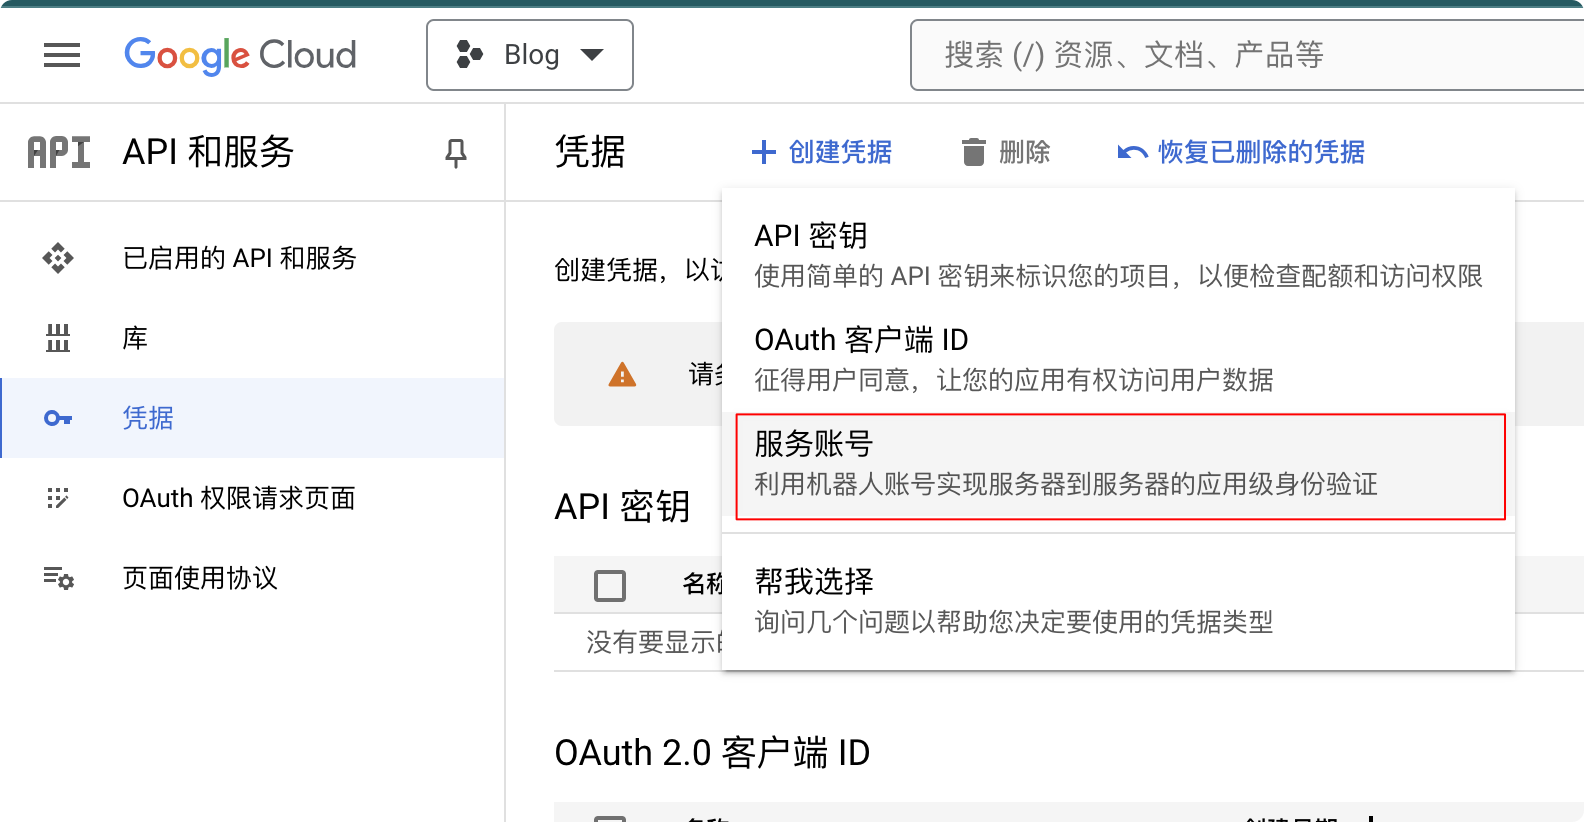
Task: Choose 服务账号 from the create menu
Action: (x=1120, y=467)
